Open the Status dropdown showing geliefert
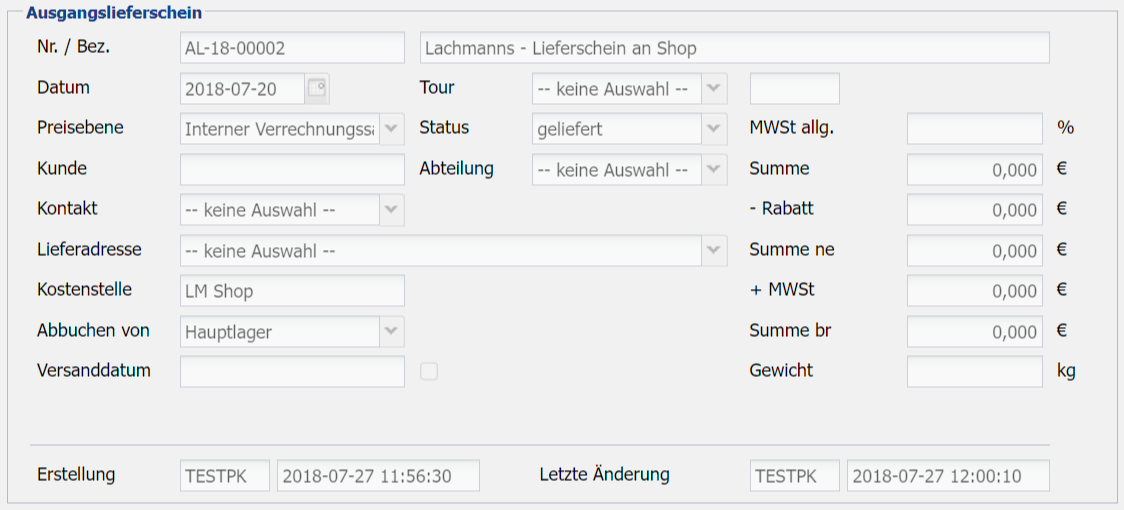 click(714, 129)
